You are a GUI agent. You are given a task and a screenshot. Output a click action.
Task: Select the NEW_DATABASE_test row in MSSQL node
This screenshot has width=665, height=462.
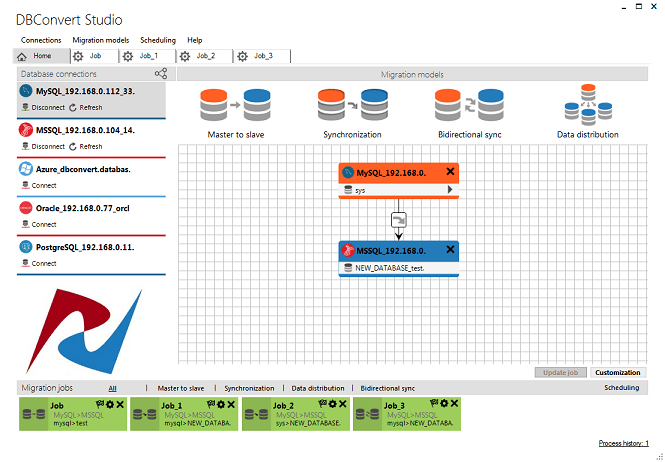(x=399, y=269)
